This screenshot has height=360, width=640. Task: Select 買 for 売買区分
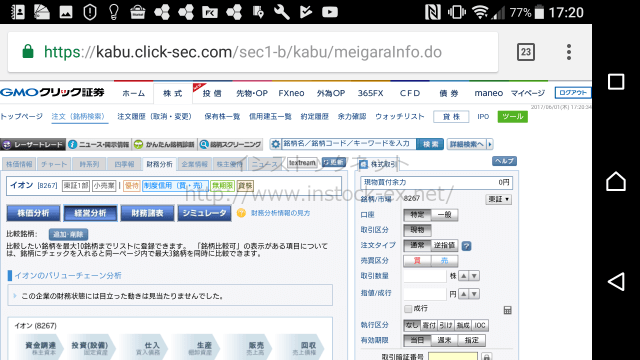pyautogui.click(x=417, y=260)
